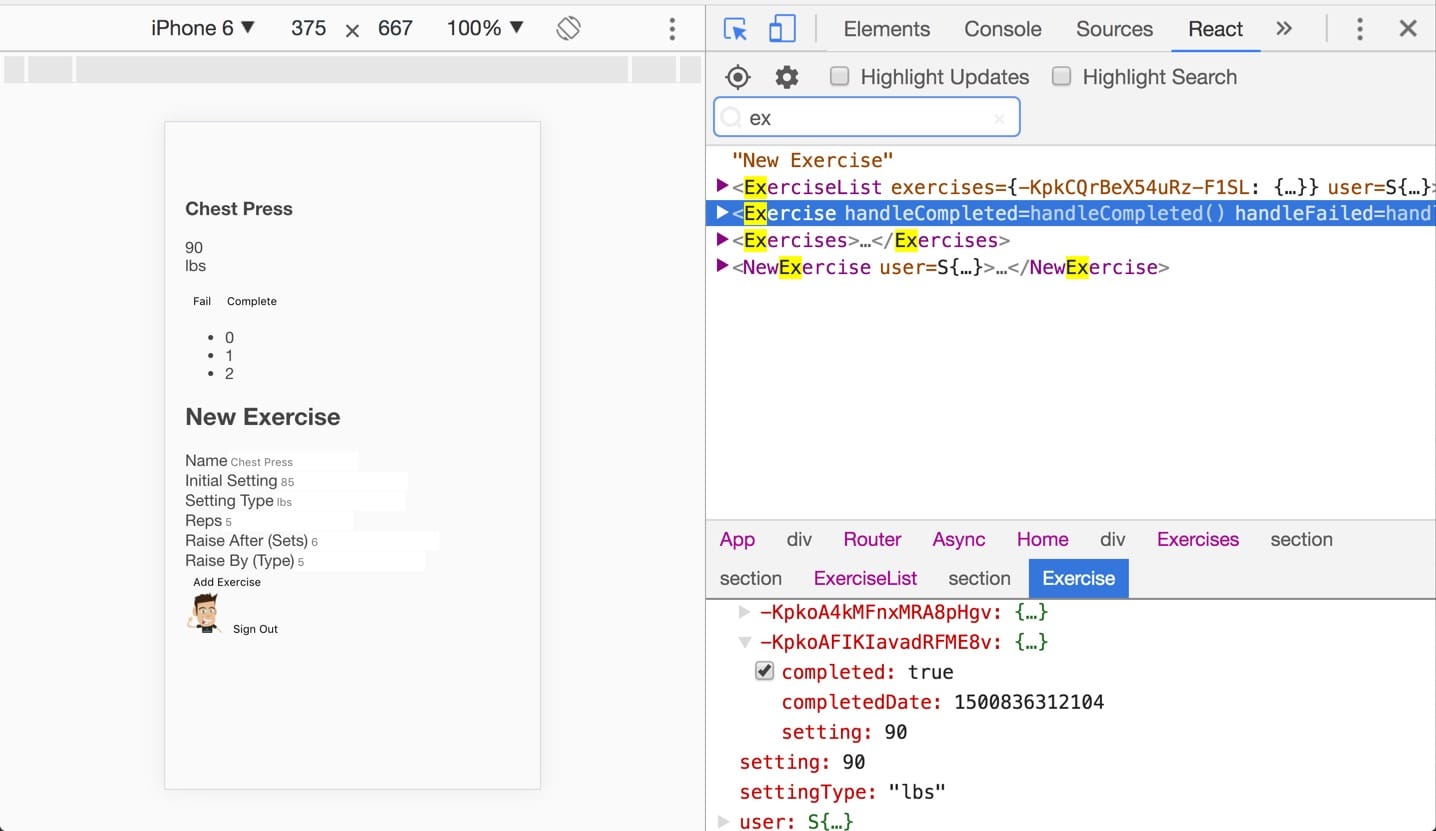
Task: Click the rotate screen orientation icon
Action: click(568, 29)
